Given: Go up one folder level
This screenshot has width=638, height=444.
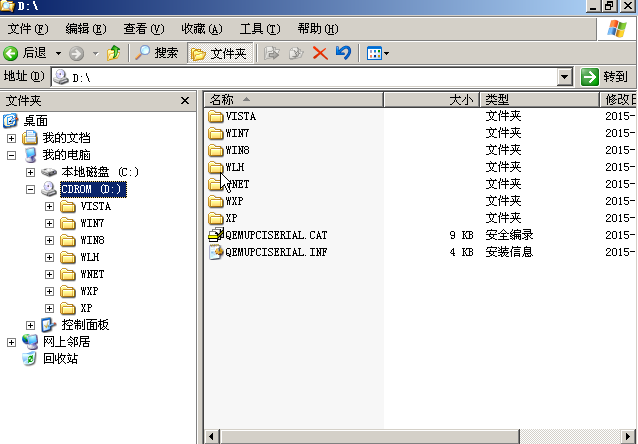Looking at the screenshot, I should 114,52.
